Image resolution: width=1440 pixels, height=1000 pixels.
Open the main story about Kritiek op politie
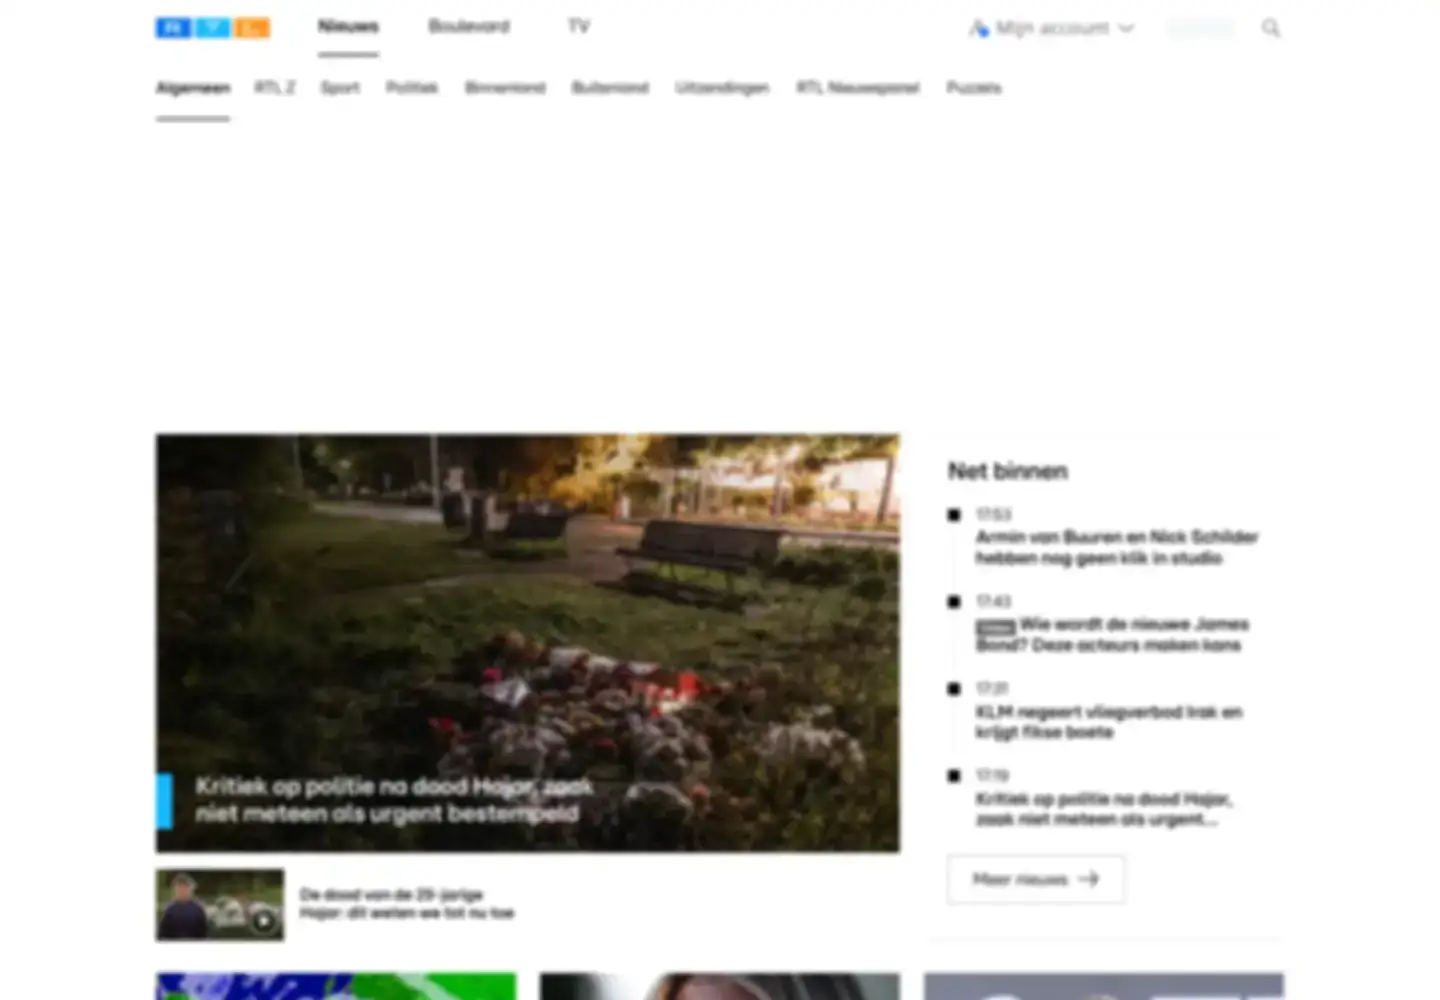pyautogui.click(x=527, y=643)
